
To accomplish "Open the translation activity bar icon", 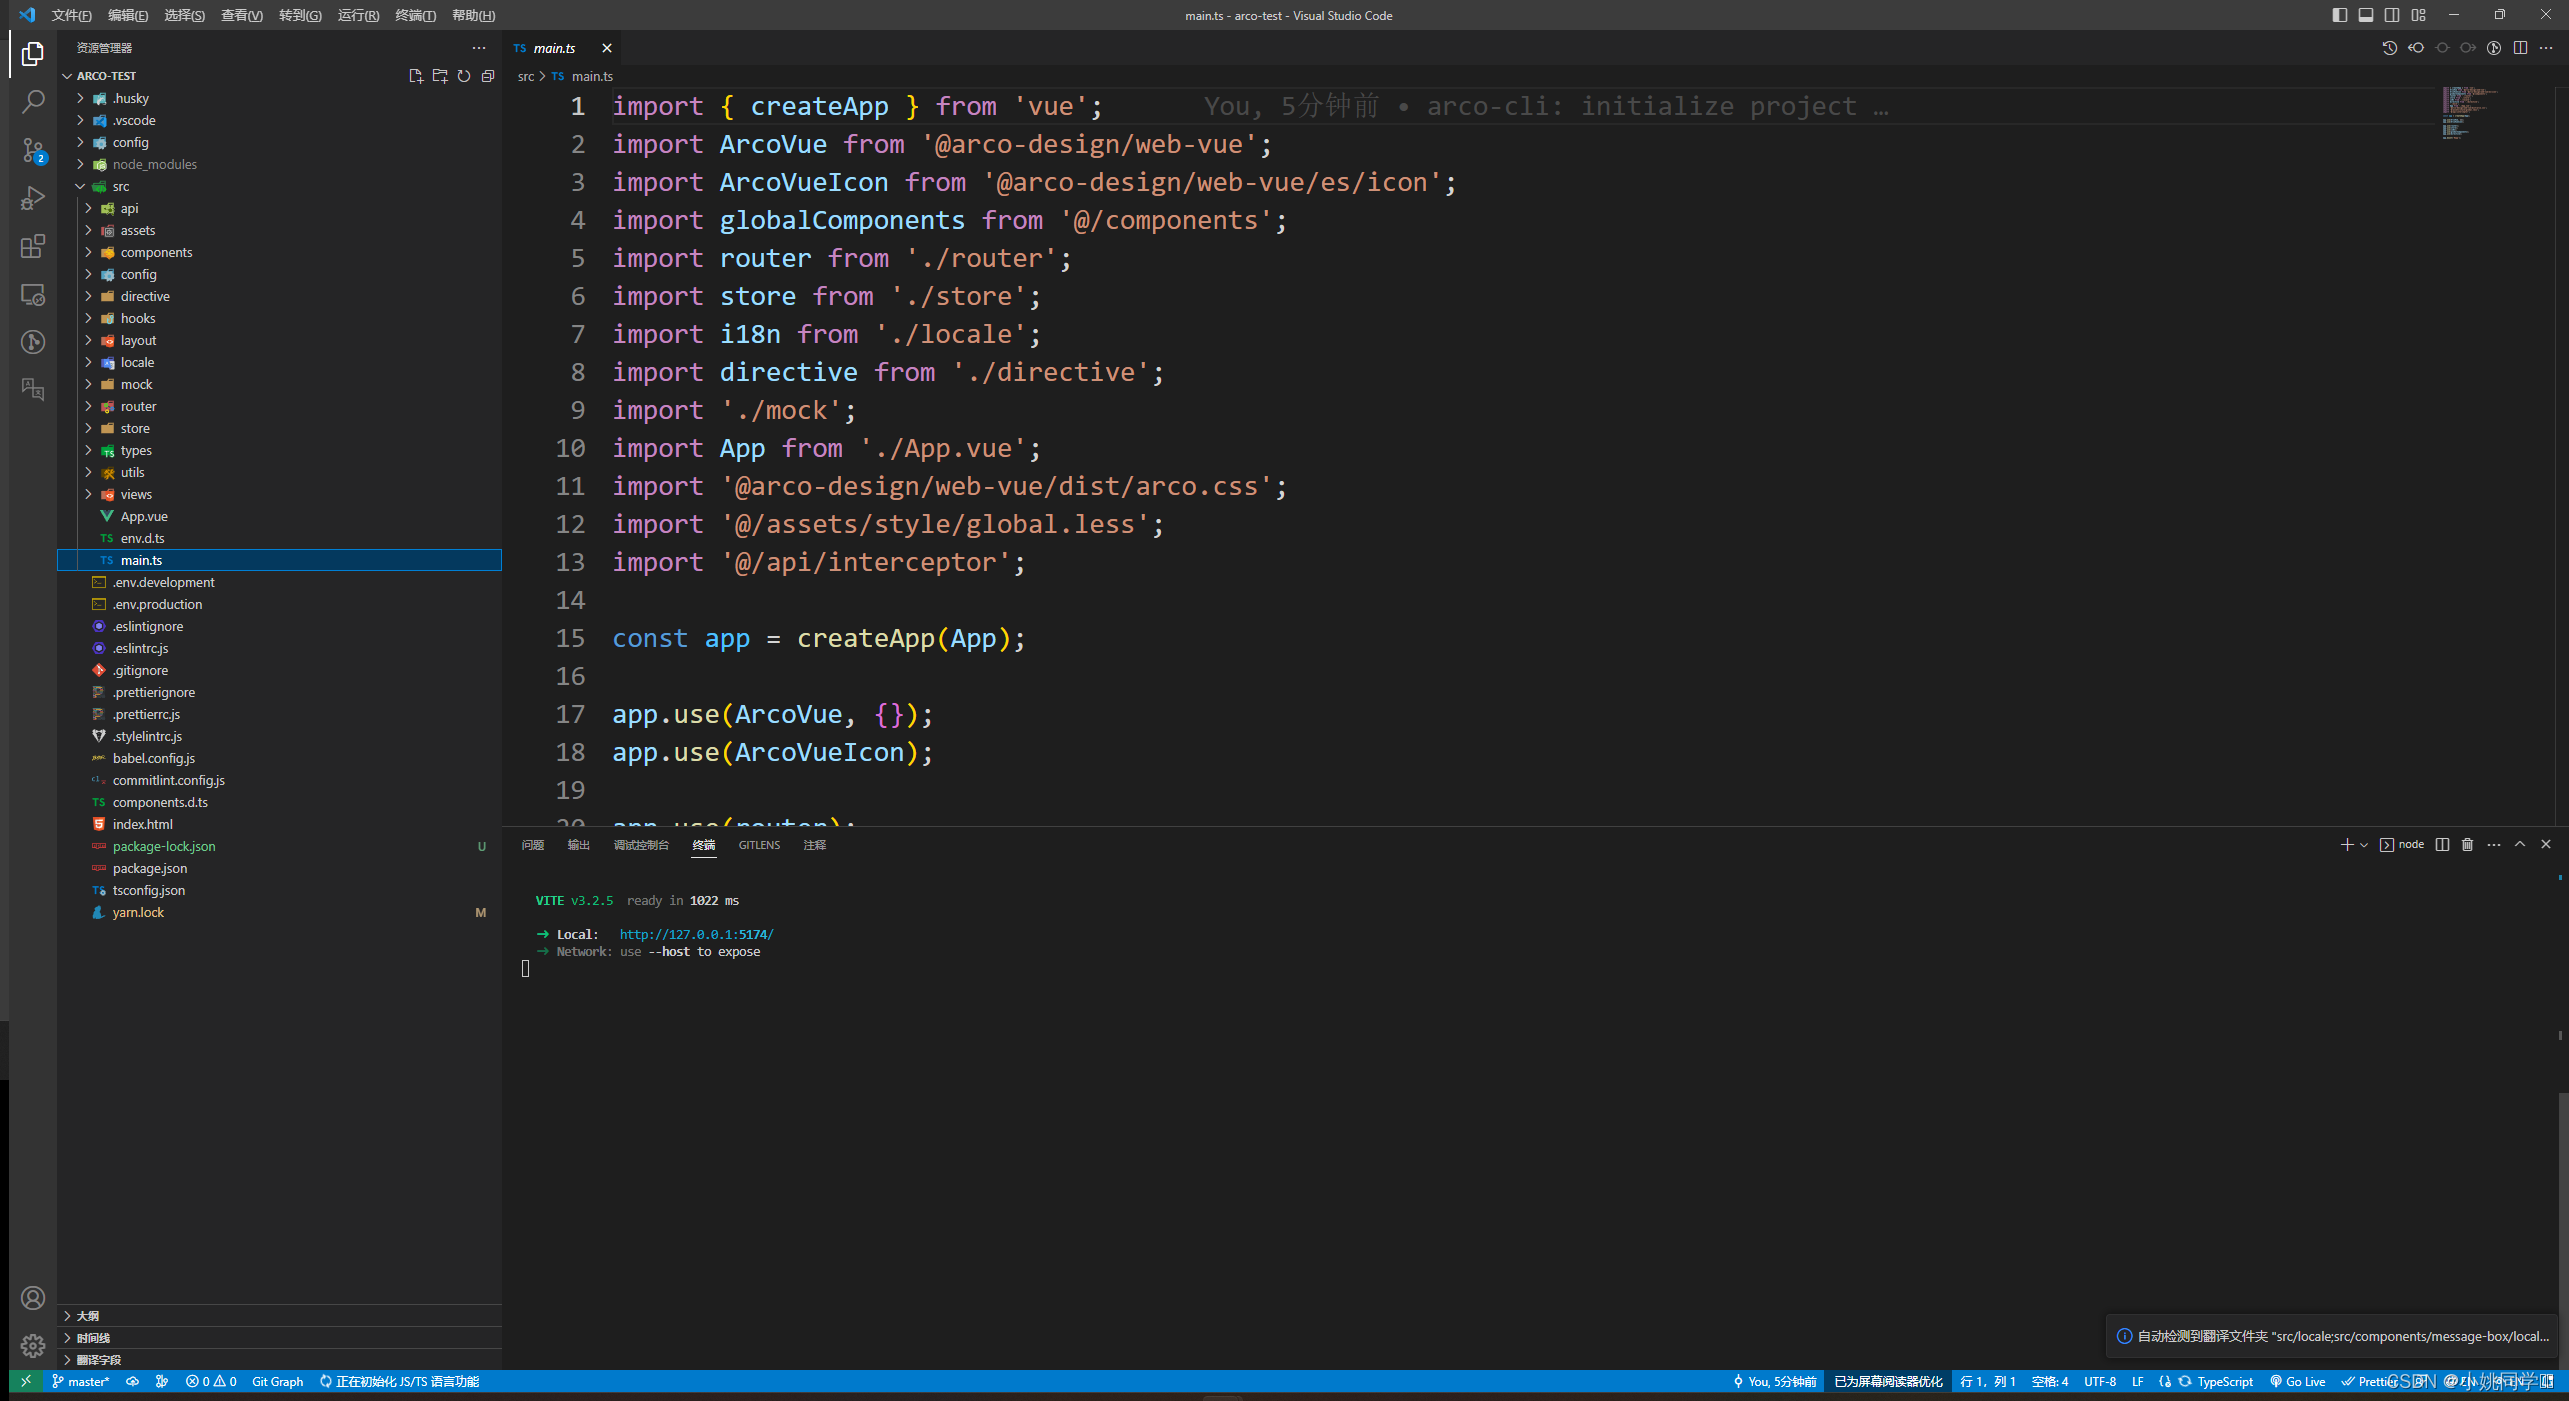I will coord(33,389).
